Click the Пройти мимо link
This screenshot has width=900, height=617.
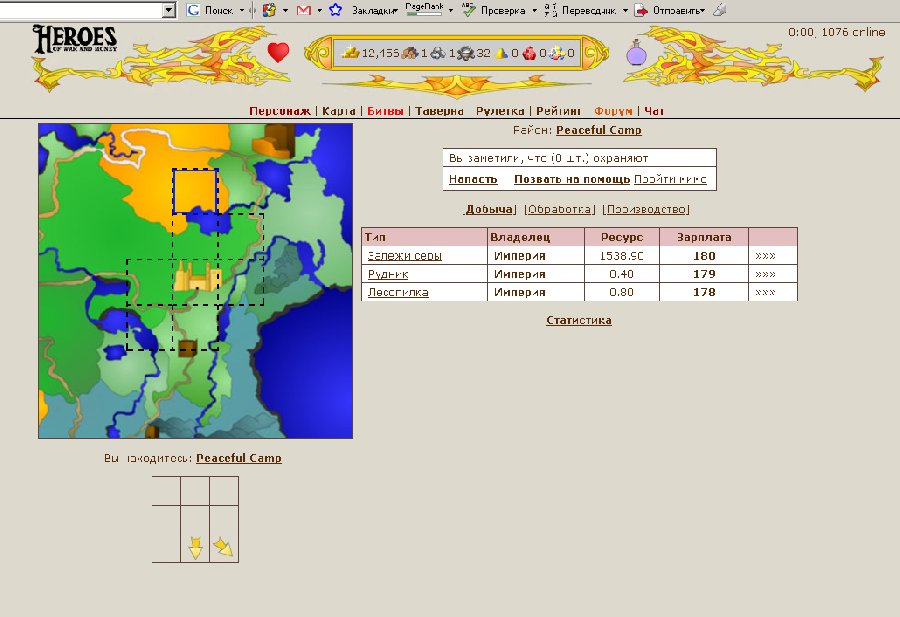pyautogui.click(x=670, y=179)
